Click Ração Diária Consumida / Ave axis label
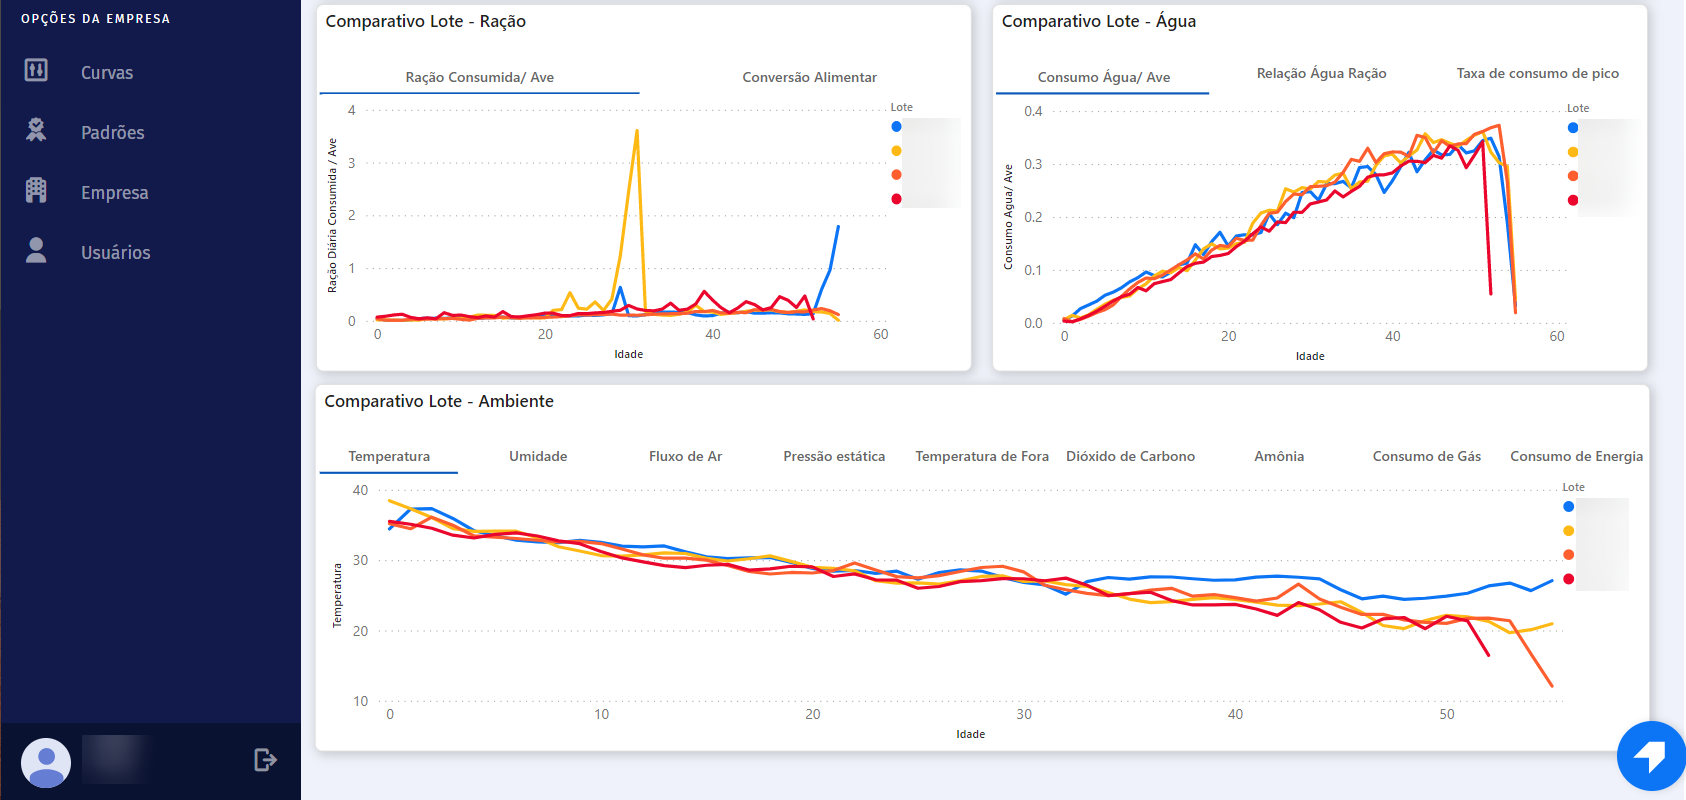The width and height of the screenshot is (1686, 800). (x=332, y=215)
